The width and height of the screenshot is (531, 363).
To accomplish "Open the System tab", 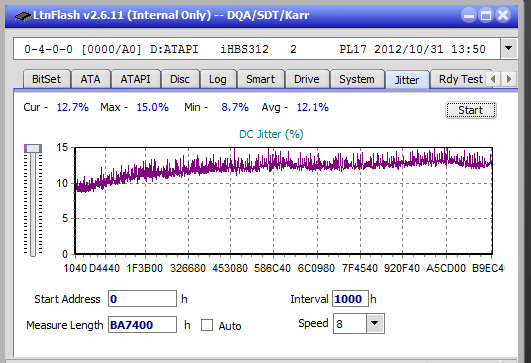I will pos(357,79).
